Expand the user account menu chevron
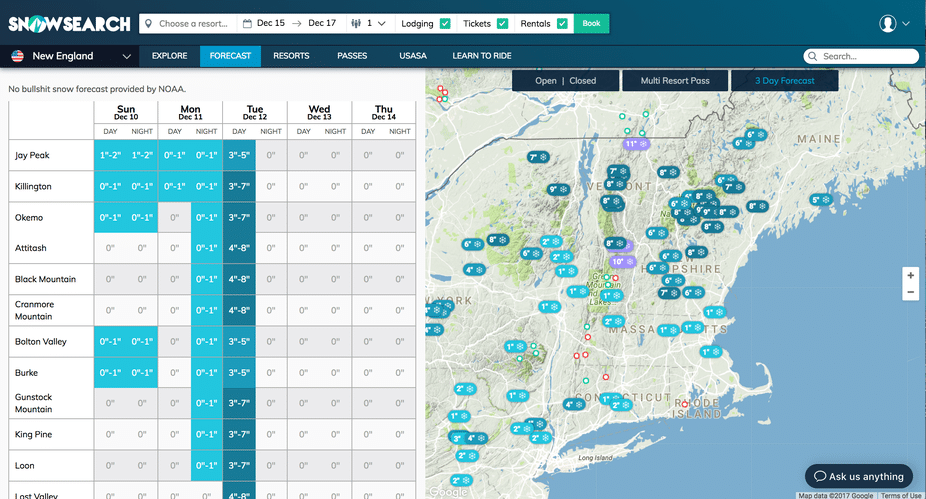The image size is (926, 499). [906, 24]
